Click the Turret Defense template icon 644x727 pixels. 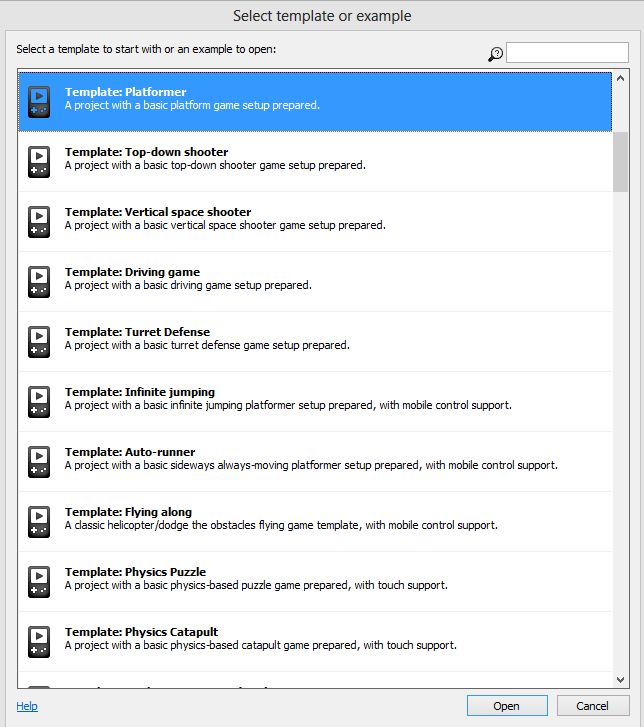point(39,342)
